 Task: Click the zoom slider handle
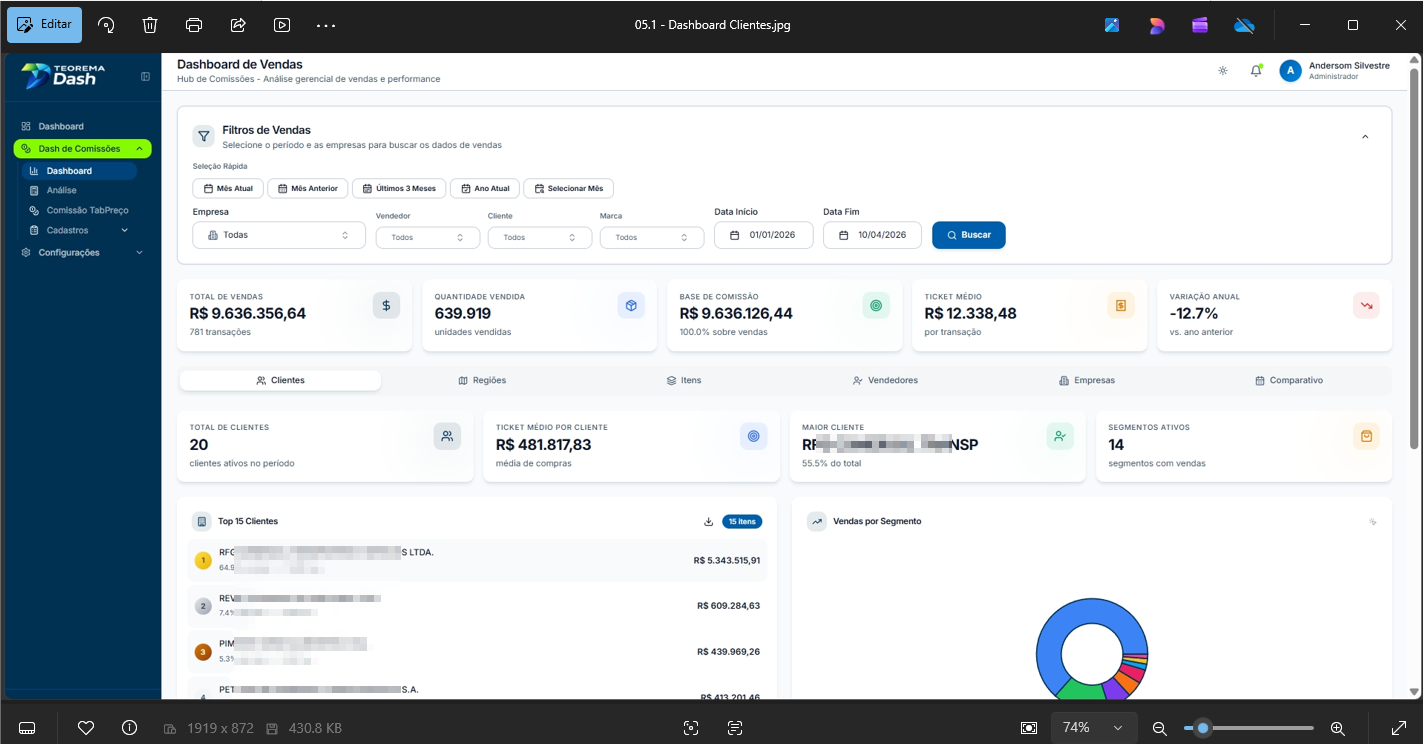pyautogui.click(x=1203, y=728)
